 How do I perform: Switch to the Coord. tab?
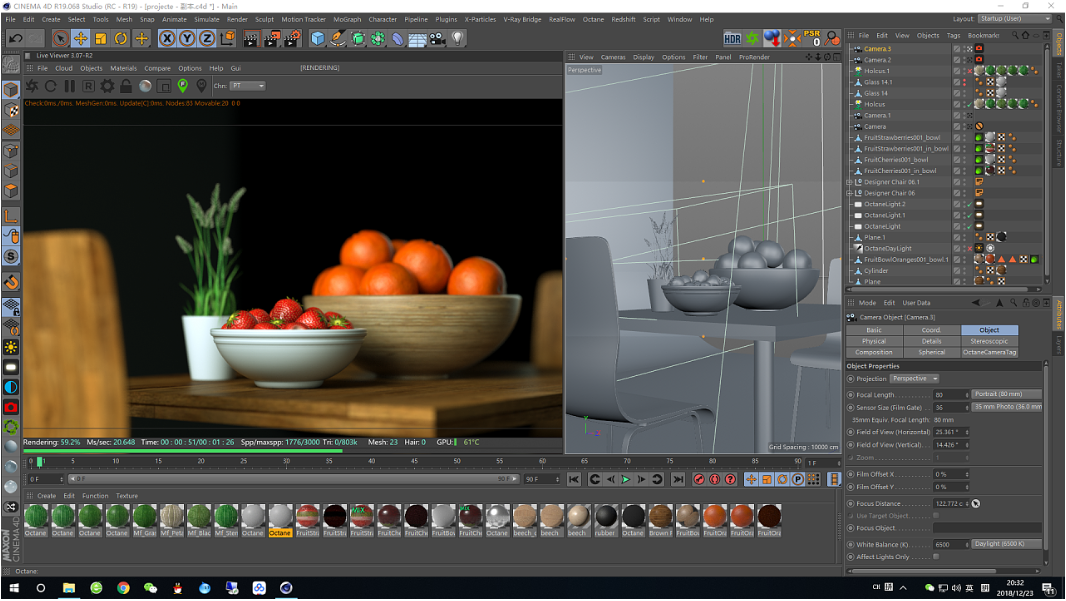(931, 330)
